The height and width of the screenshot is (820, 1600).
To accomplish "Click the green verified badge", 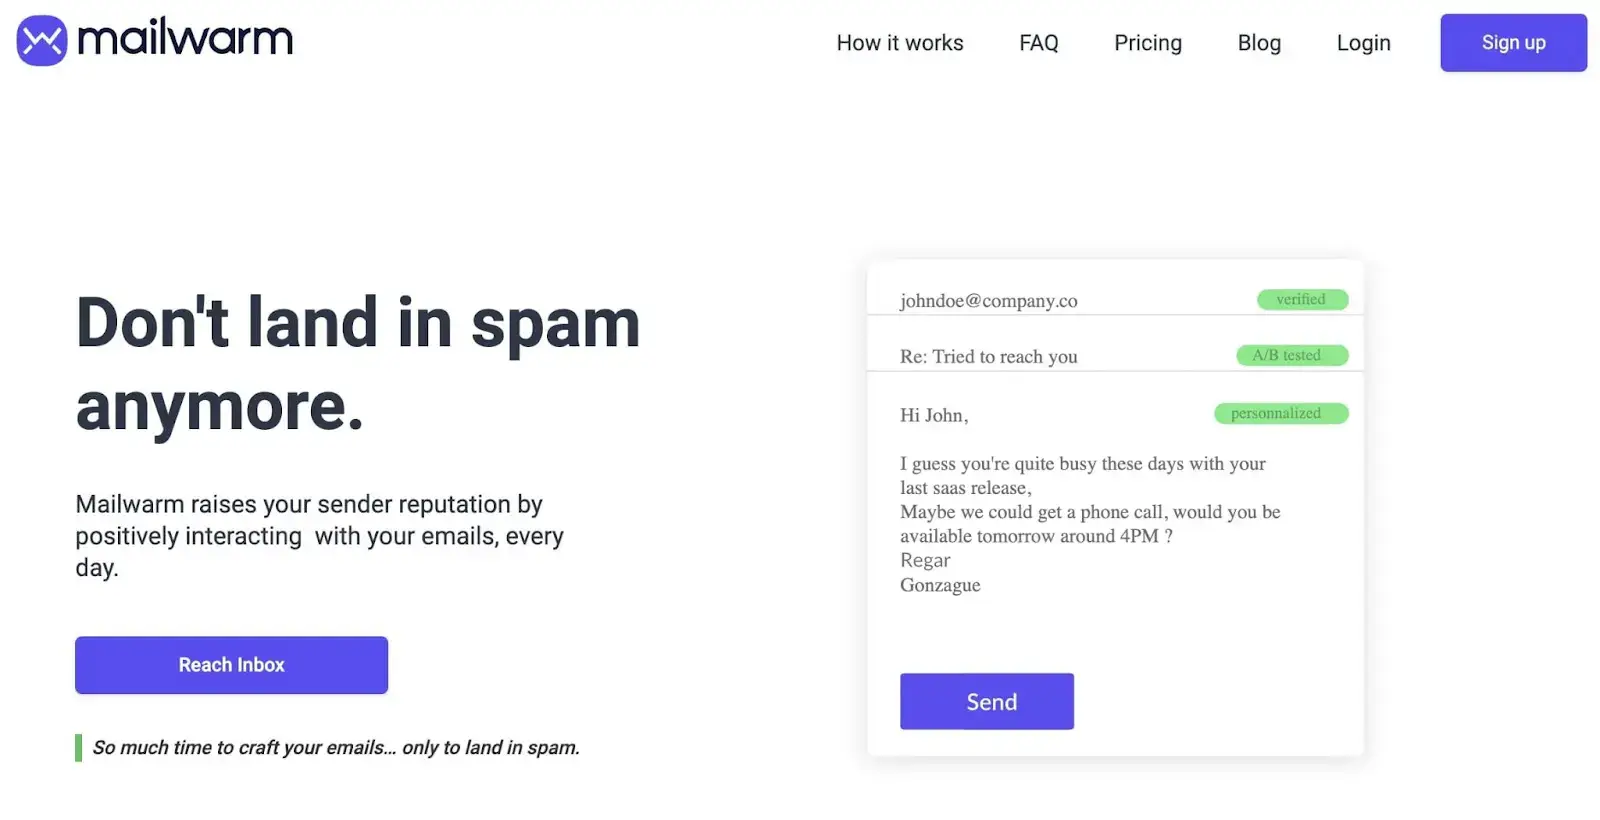I will pos(1301,300).
